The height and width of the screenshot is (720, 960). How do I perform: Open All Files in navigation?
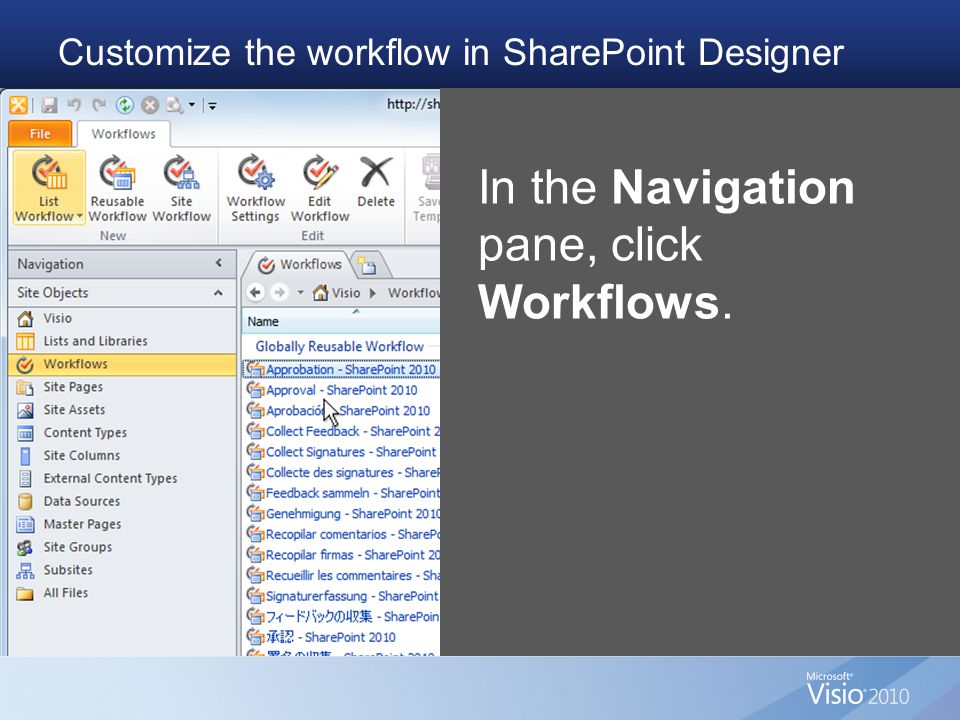click(x=122, y=593)
